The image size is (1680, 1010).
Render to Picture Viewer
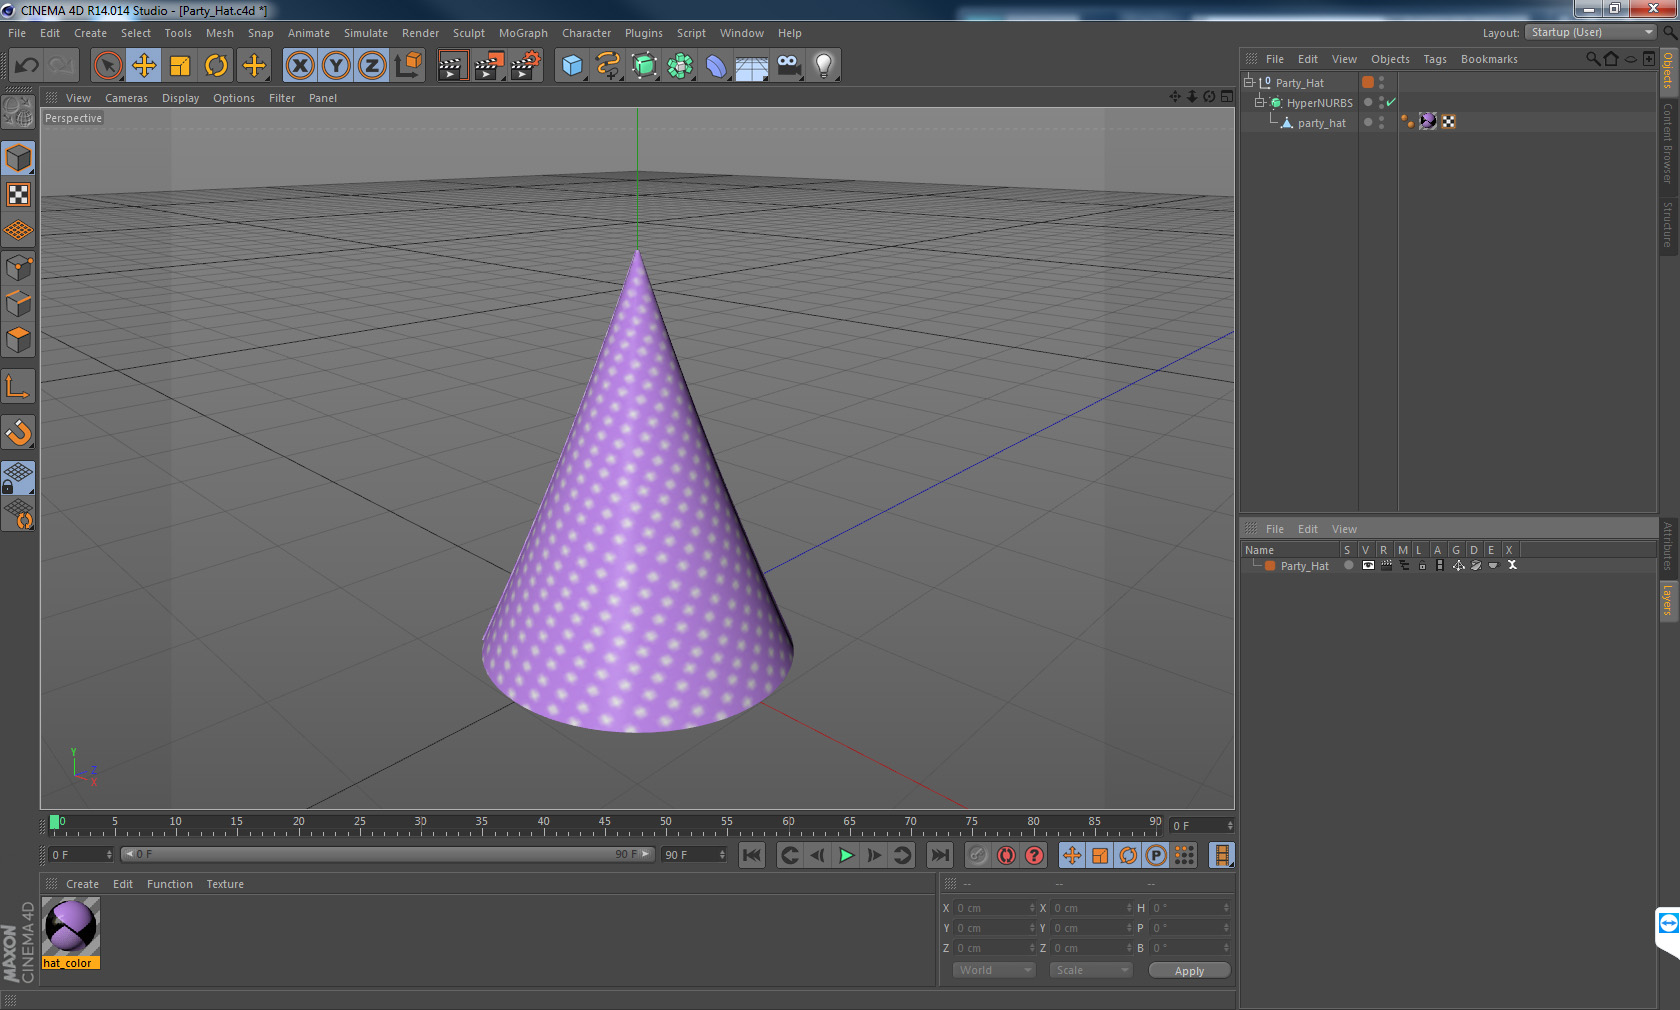[489, 66]
